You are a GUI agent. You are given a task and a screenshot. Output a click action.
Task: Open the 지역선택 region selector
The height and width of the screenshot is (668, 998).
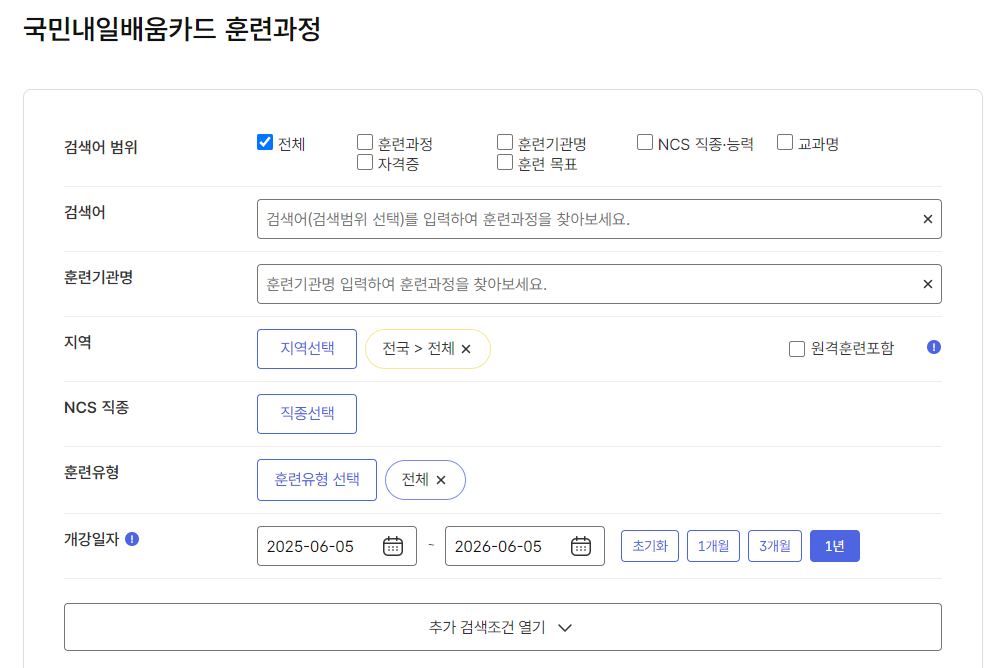pyautogui.click(x=306, y=348)
